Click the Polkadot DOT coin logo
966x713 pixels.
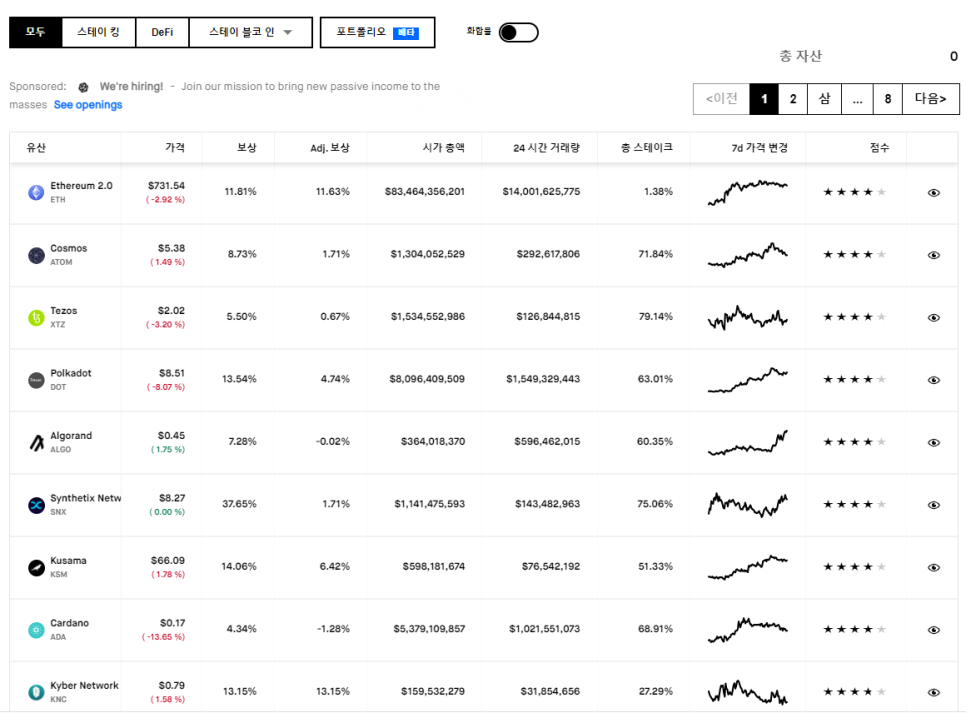coord(36,380)
